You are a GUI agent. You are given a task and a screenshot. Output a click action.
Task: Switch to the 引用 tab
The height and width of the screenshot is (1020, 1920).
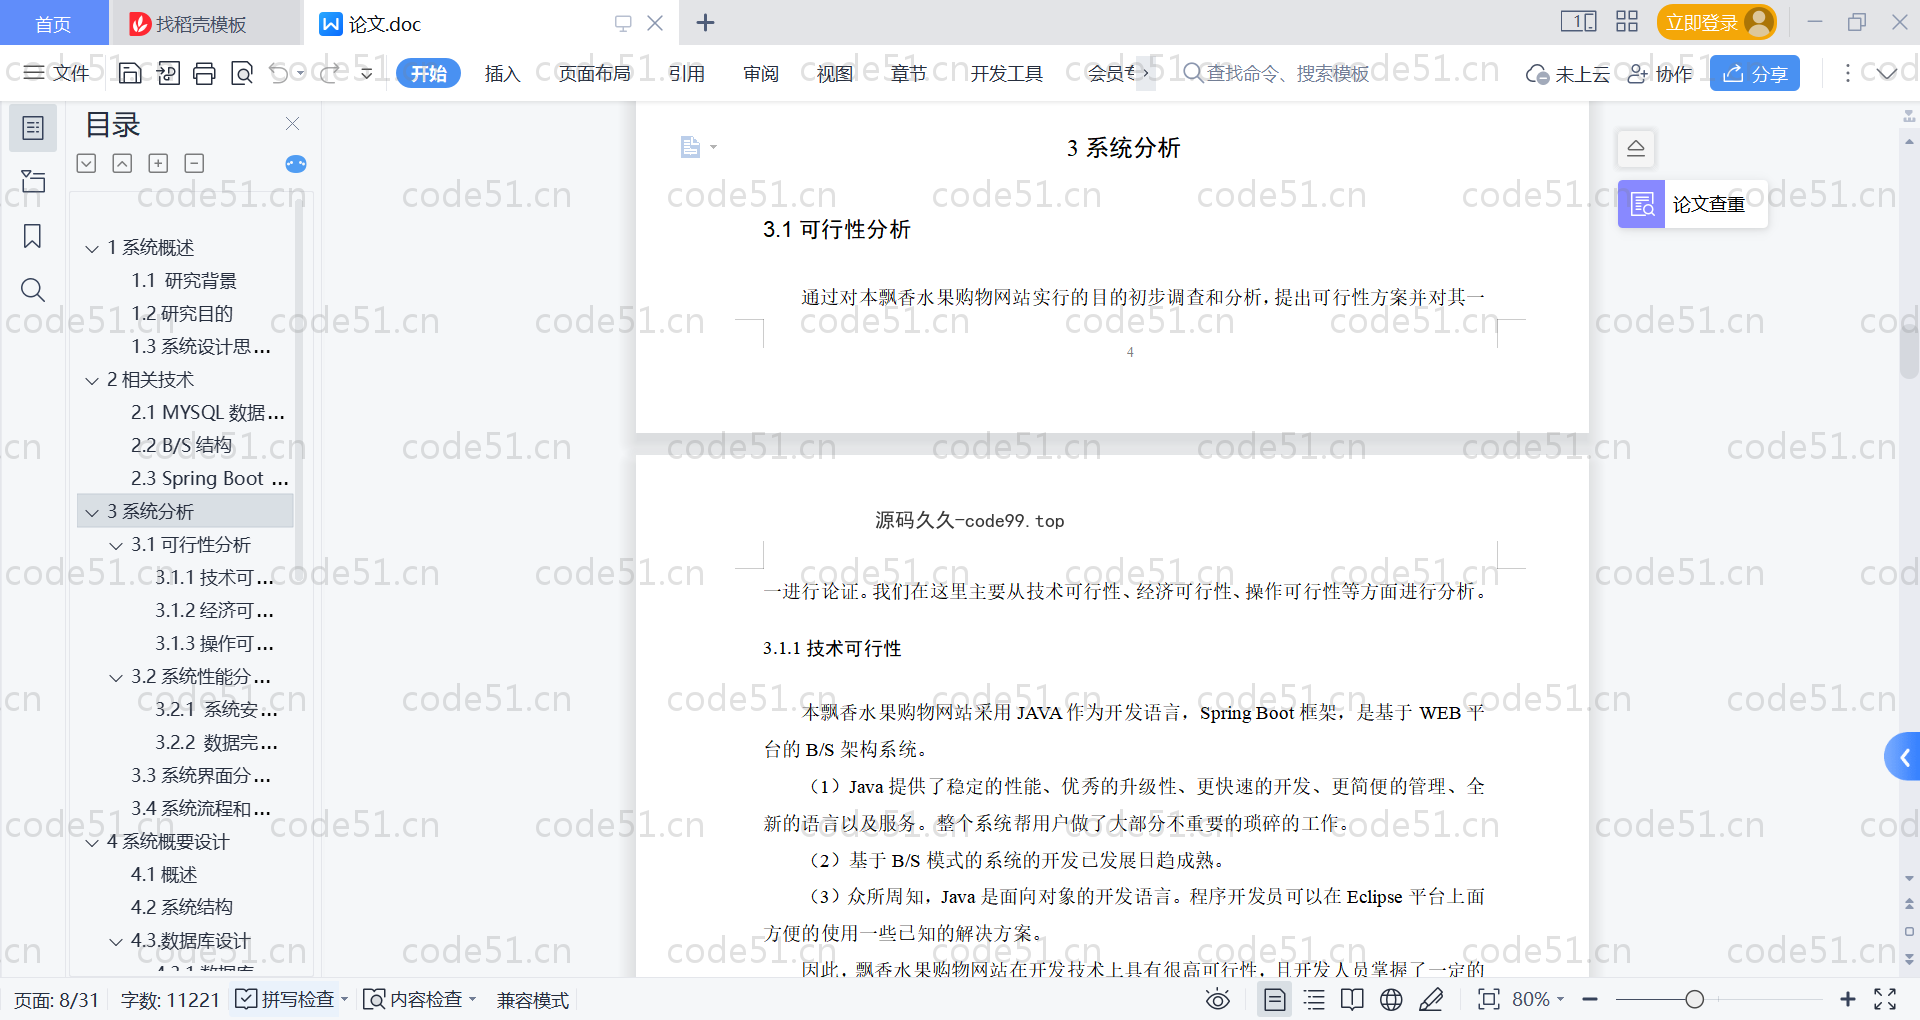[x=686, y=73]
